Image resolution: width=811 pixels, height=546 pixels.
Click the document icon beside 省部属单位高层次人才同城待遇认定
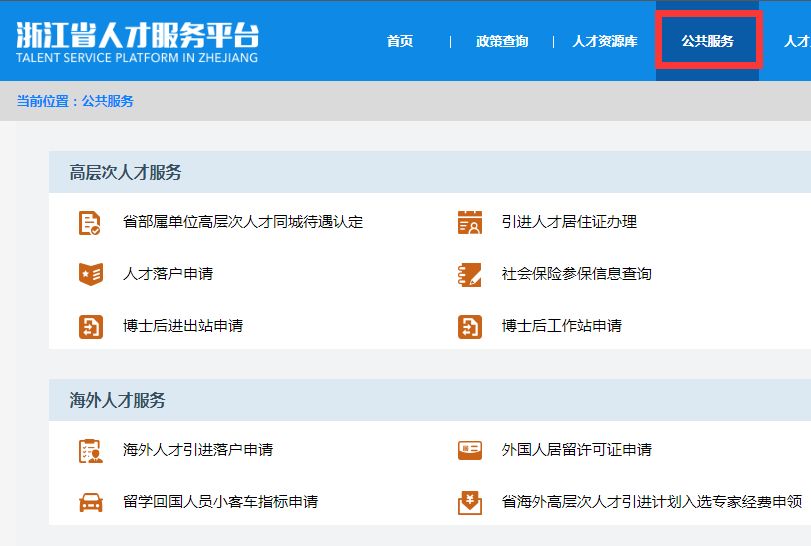[x=89, y=223]
